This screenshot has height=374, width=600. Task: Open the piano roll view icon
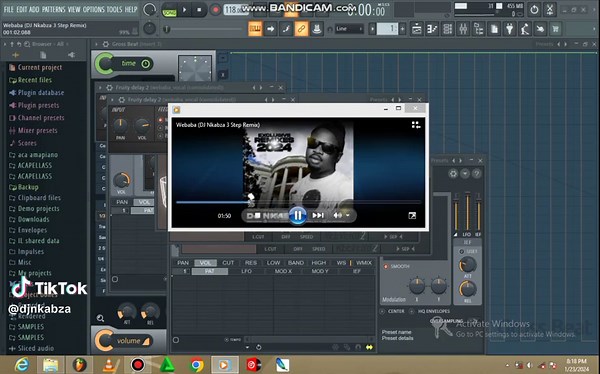(x=432, y=29)
